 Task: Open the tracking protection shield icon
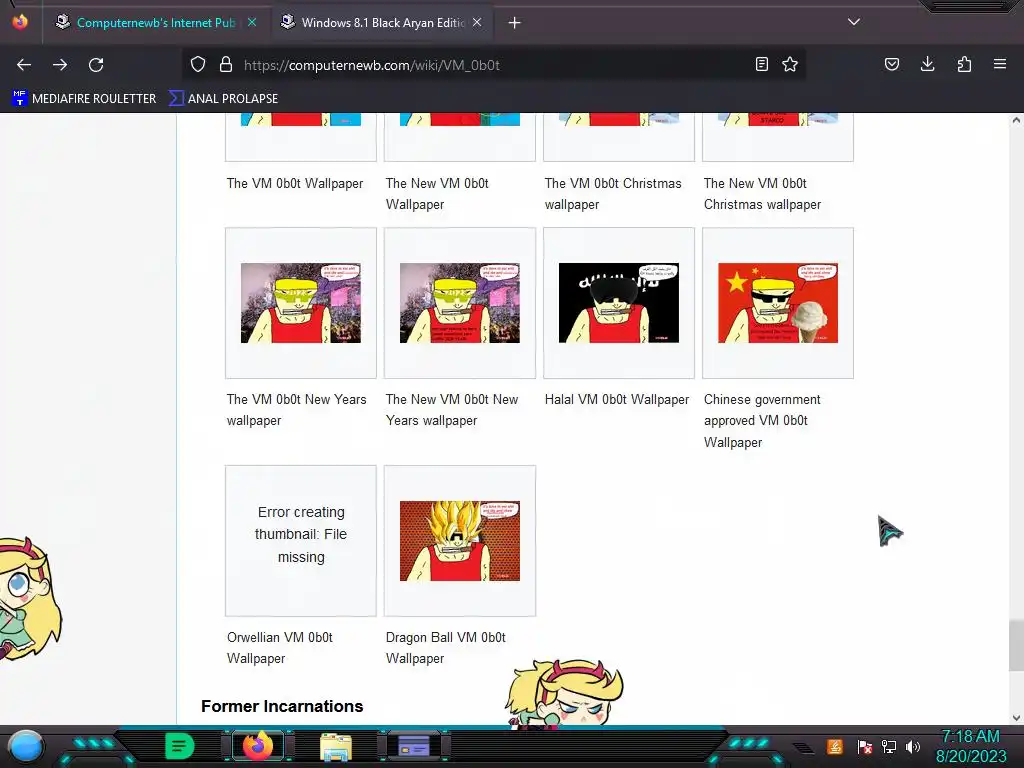tap(198, 65)
